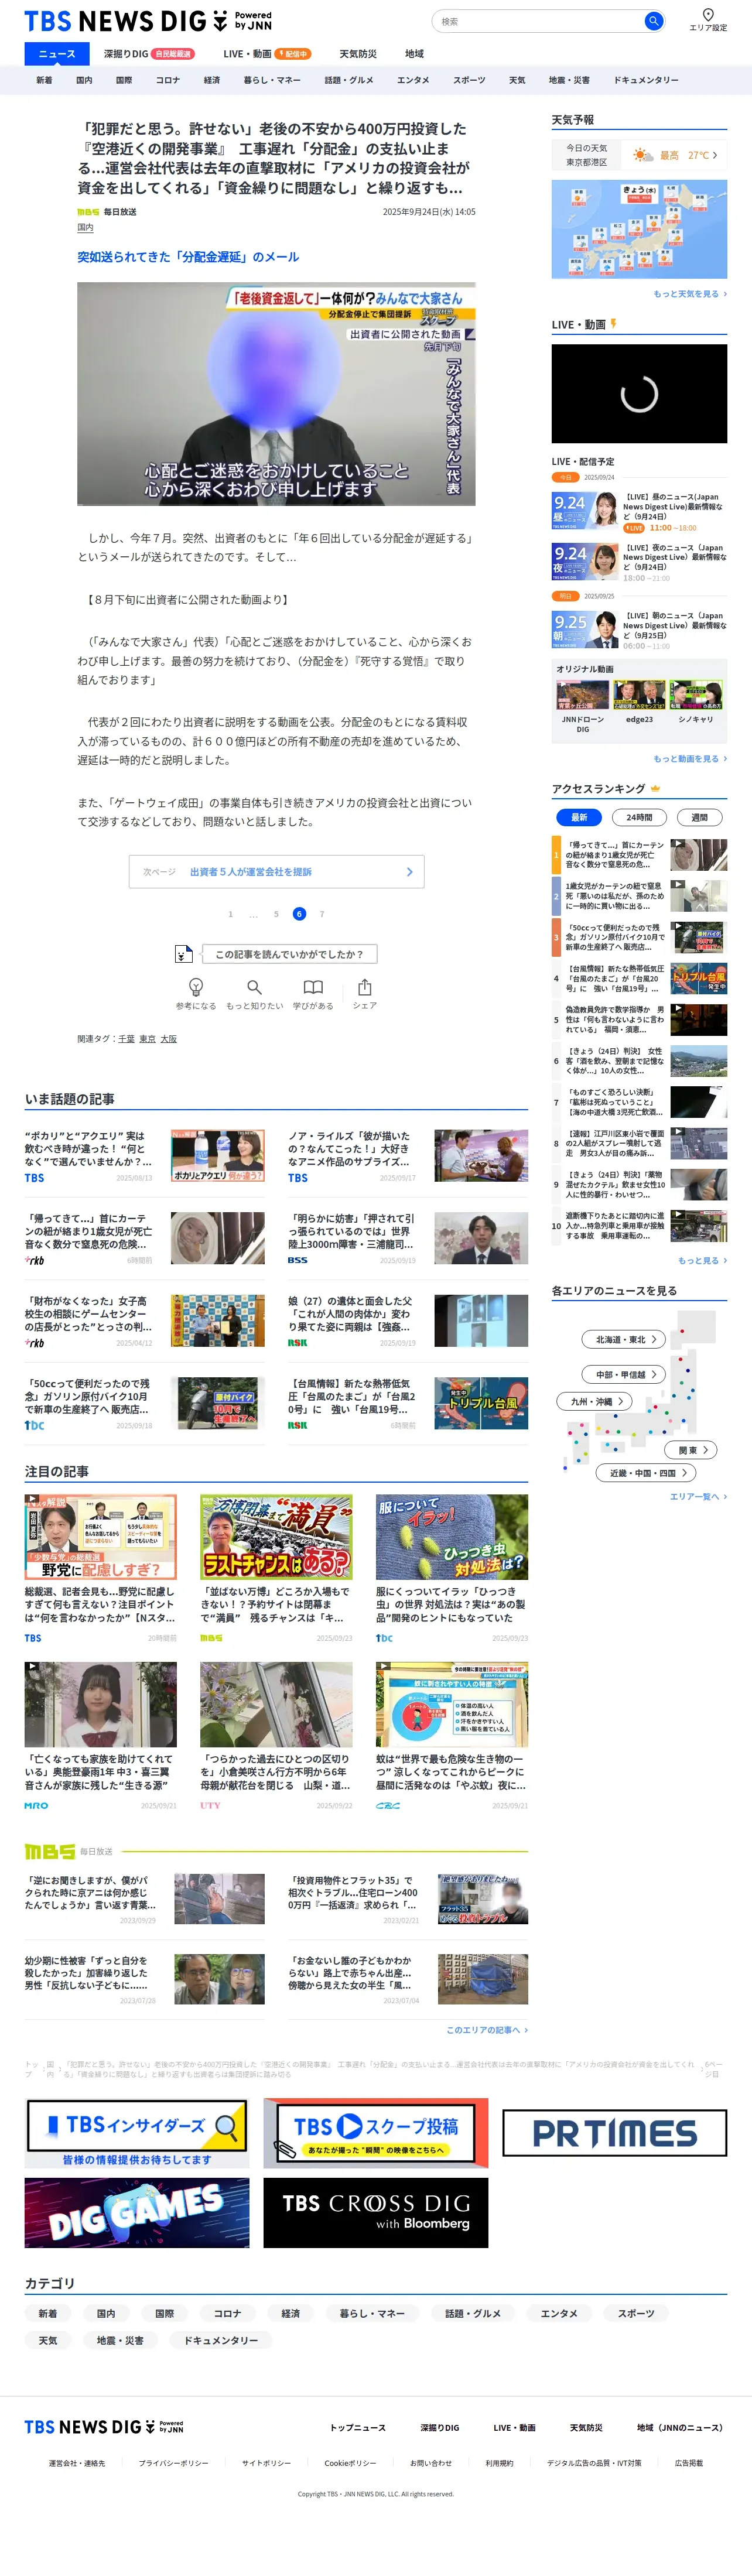Go to pagination page 7
This screenshot has width=752, height=2576.
pos(322,914)
